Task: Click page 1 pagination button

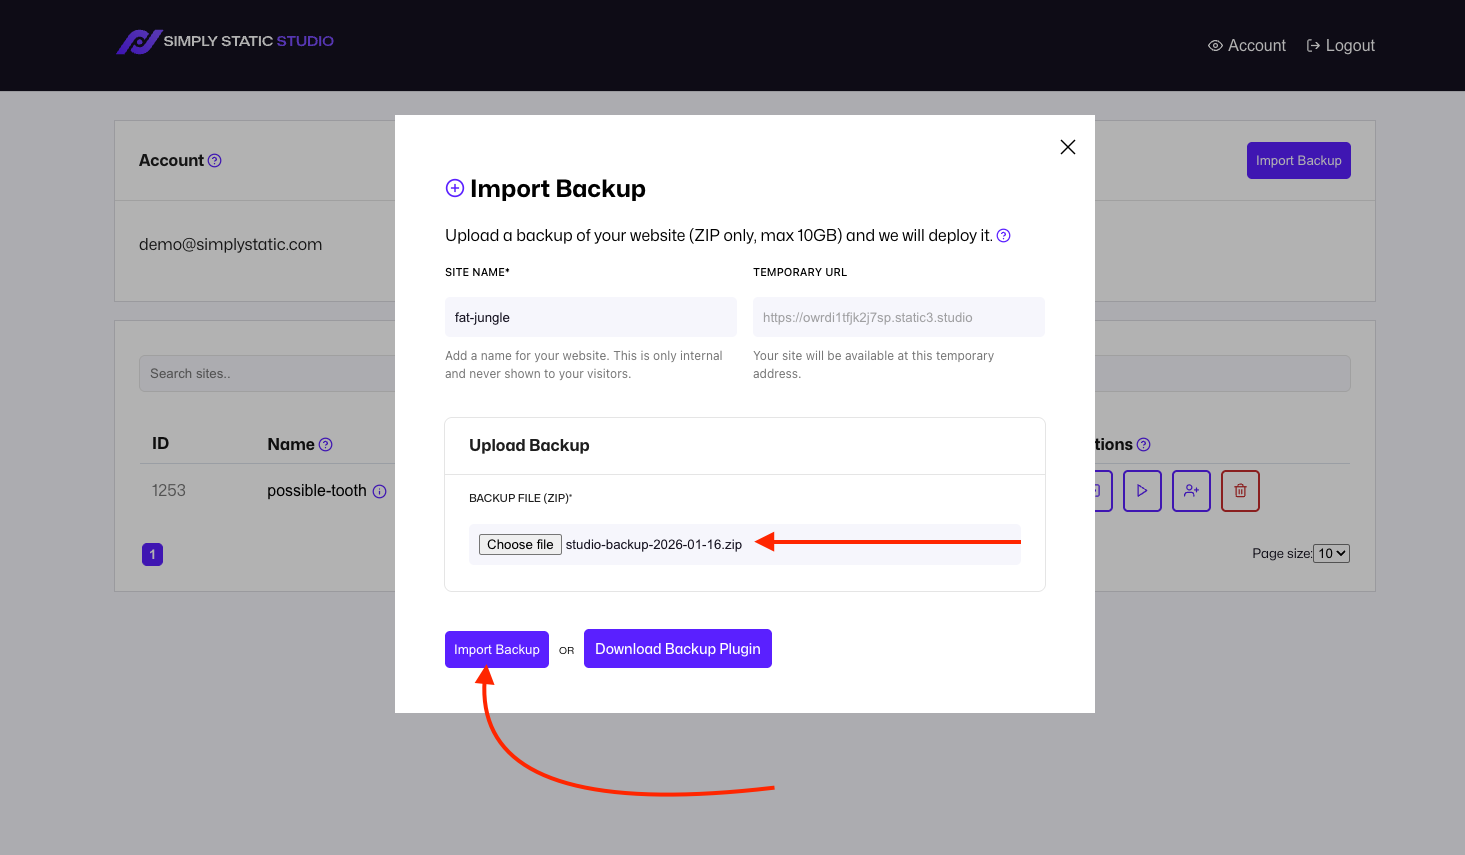Action: click(152, 554)
